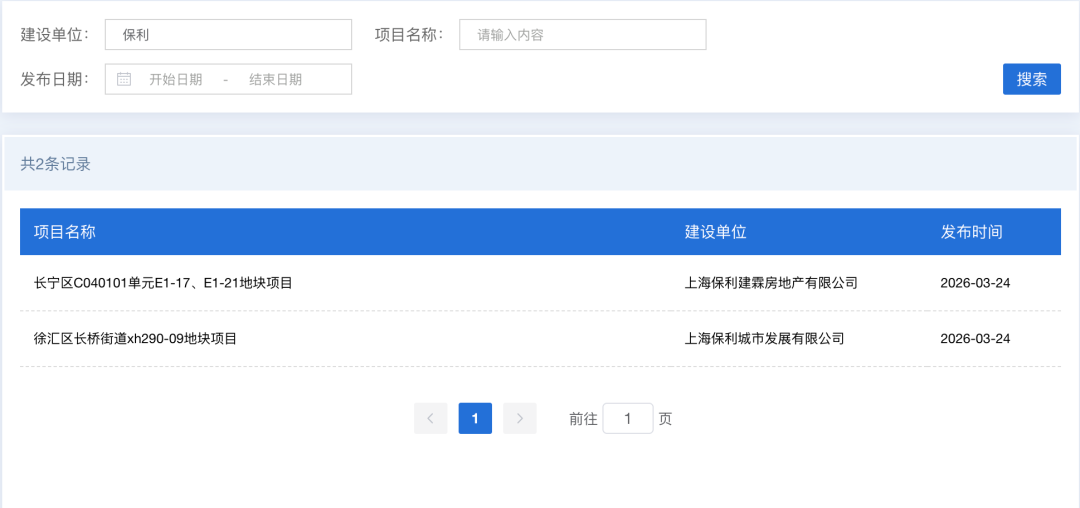
Task: Click the 建设单位 column header
Action: [x=716, y=232]
